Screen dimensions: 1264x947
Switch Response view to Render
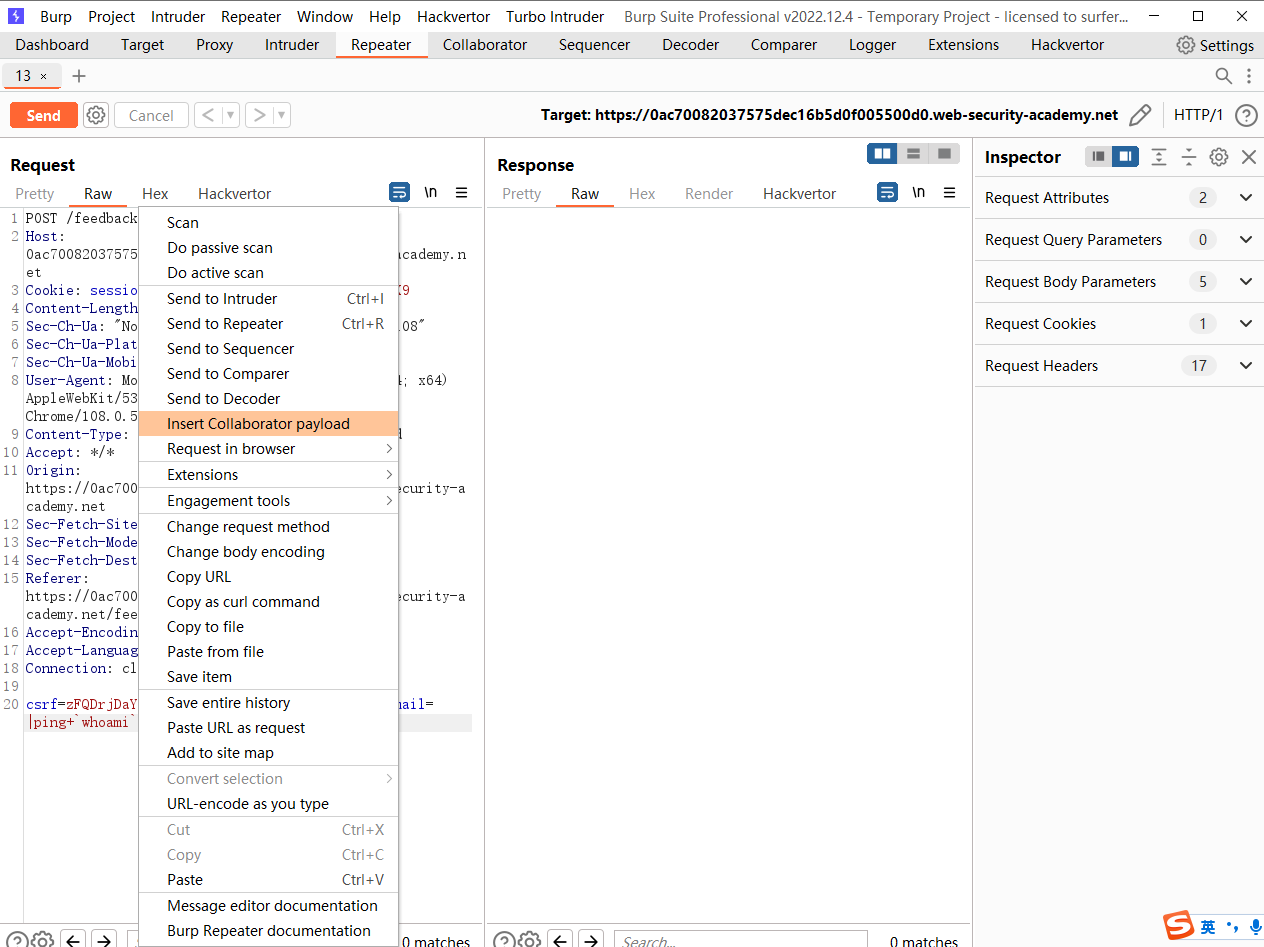click(709, 194)
